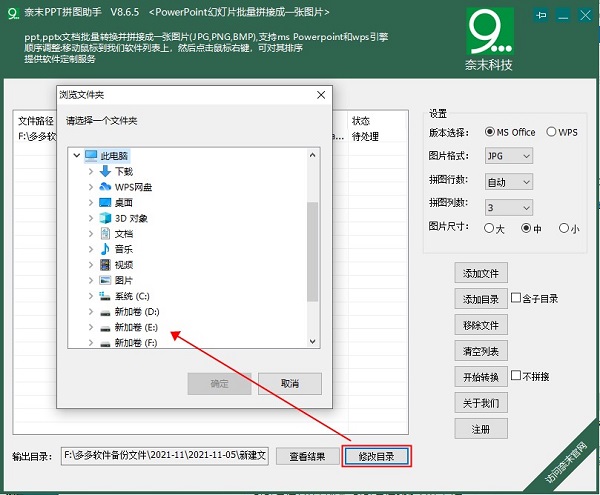Click folder tree scrollbar down arrow

coord(312,341)
